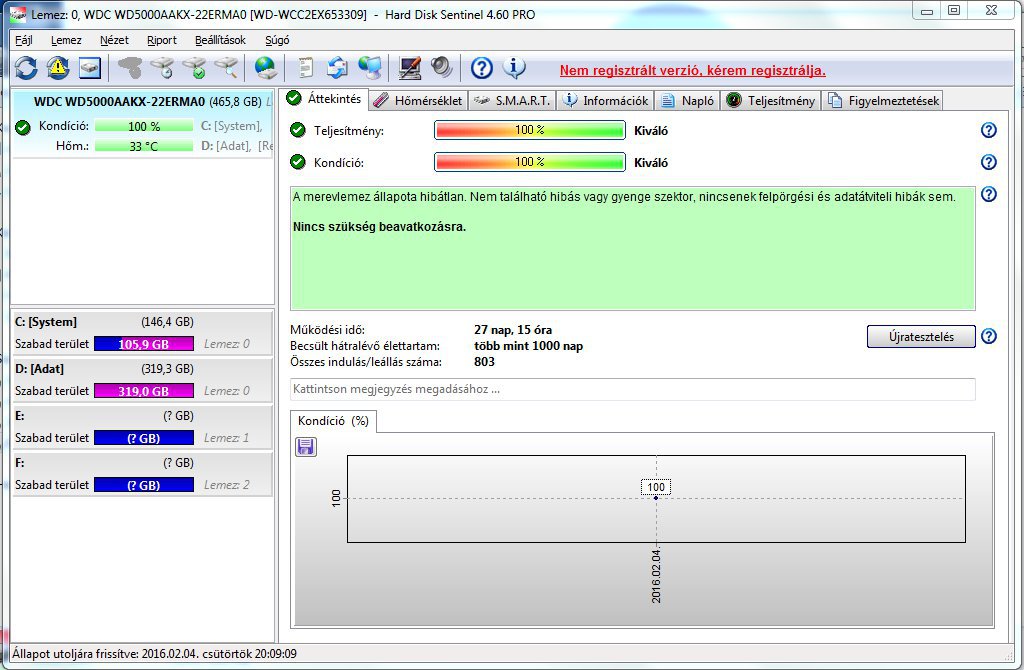Click the help icon next to Teljesítmény bar

tap(989, 130)
